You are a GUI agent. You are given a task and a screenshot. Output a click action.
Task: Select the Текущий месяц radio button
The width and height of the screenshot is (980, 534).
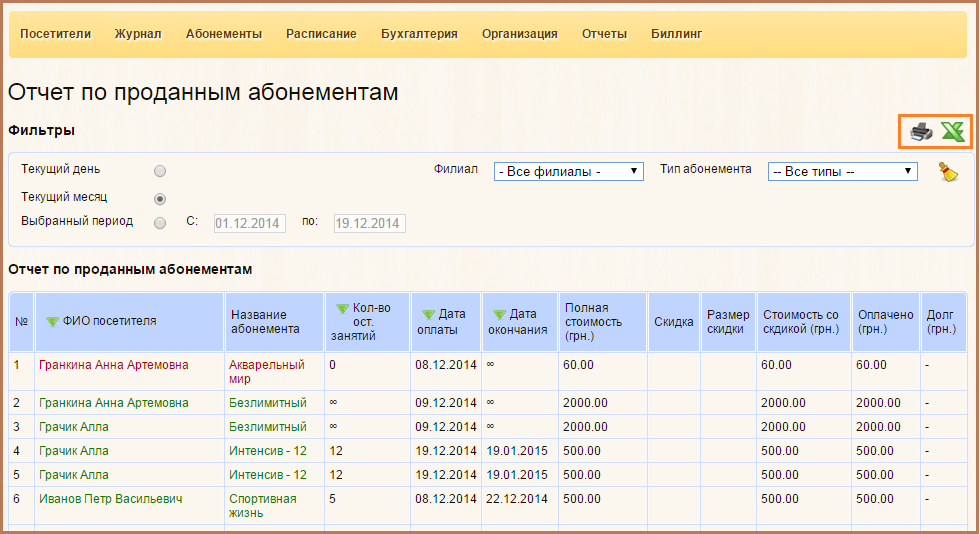(x=160, y=198)
